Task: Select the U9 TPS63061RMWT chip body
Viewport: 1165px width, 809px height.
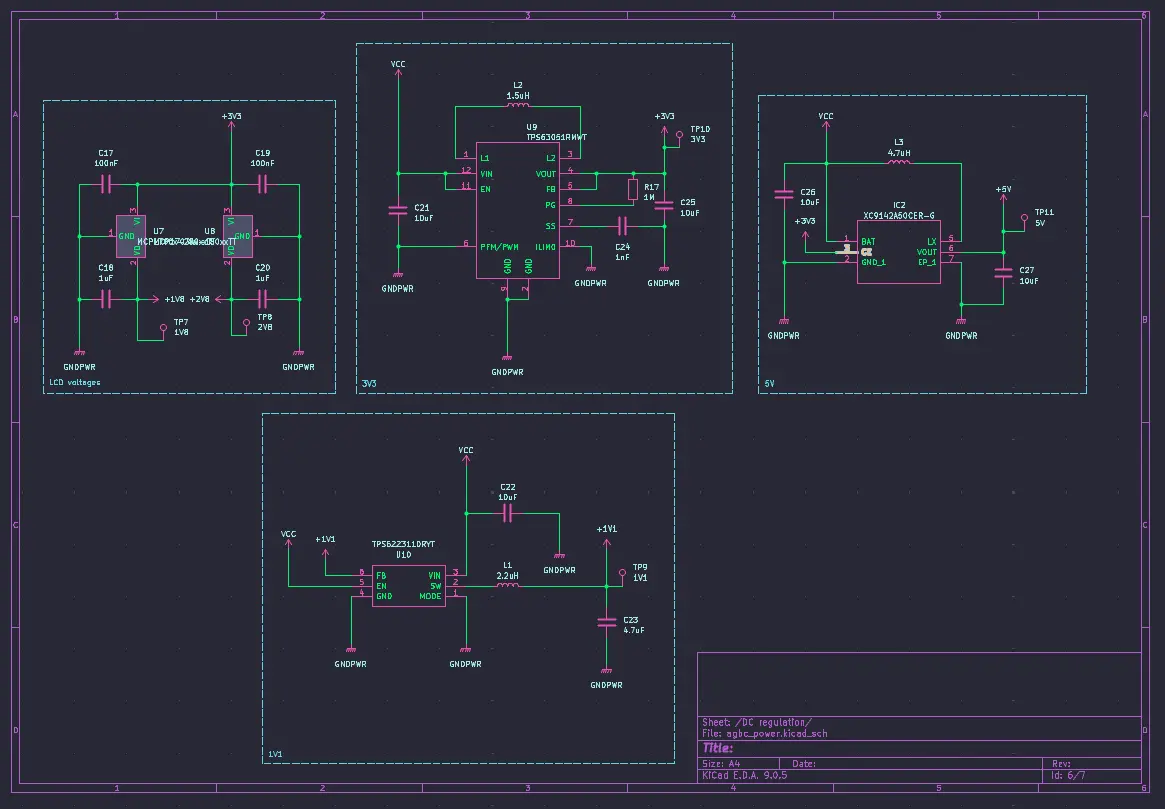Action: coord(518,211)
